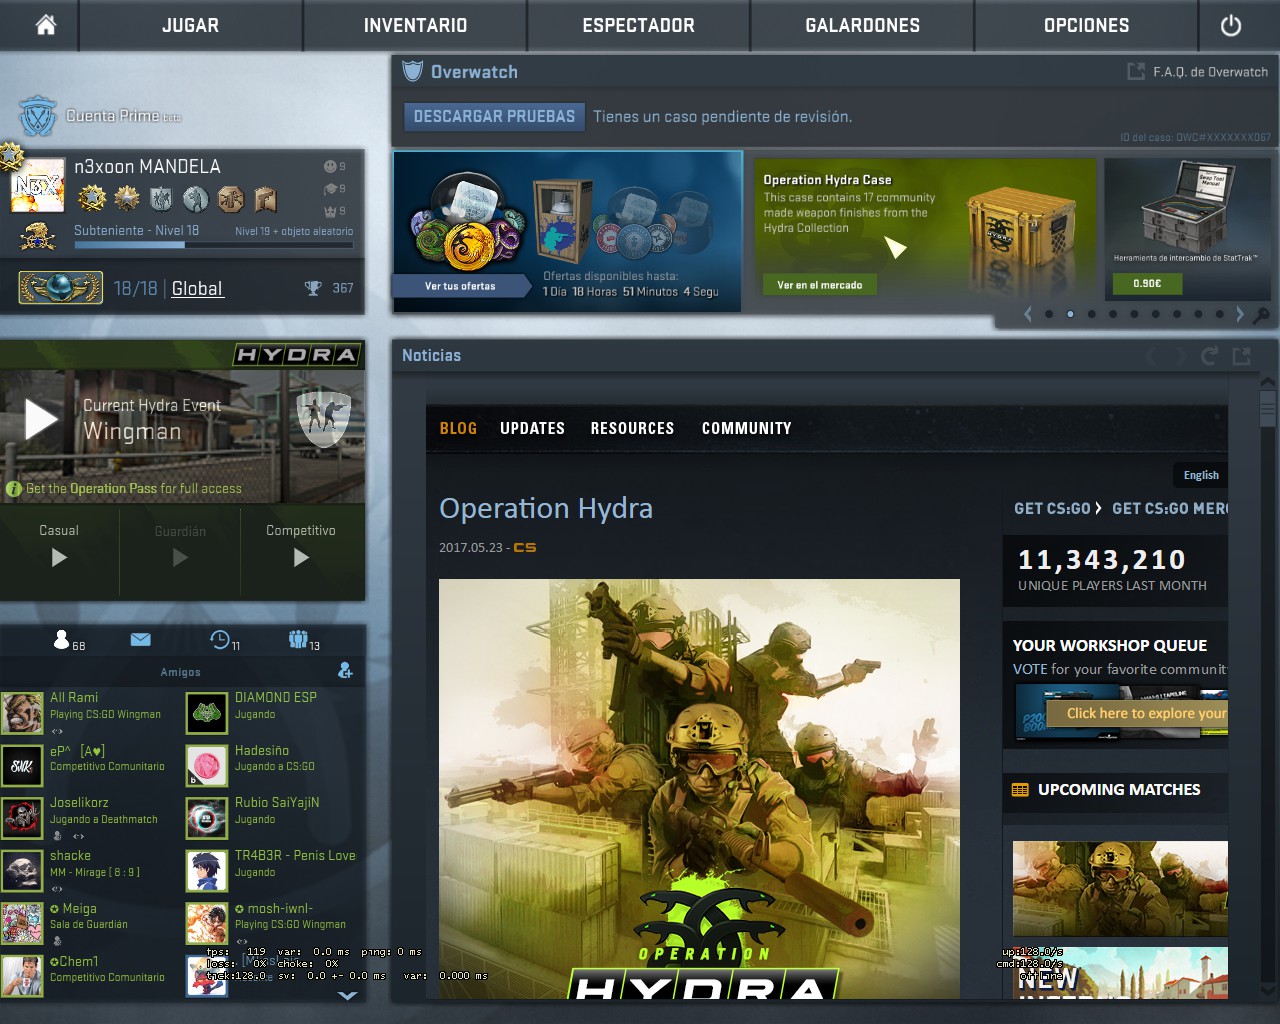Image resolution: width=1280 pixels, height=1024 pixels.
Task: Click the trophy icon beside 367
Action: tap(313, 288)
